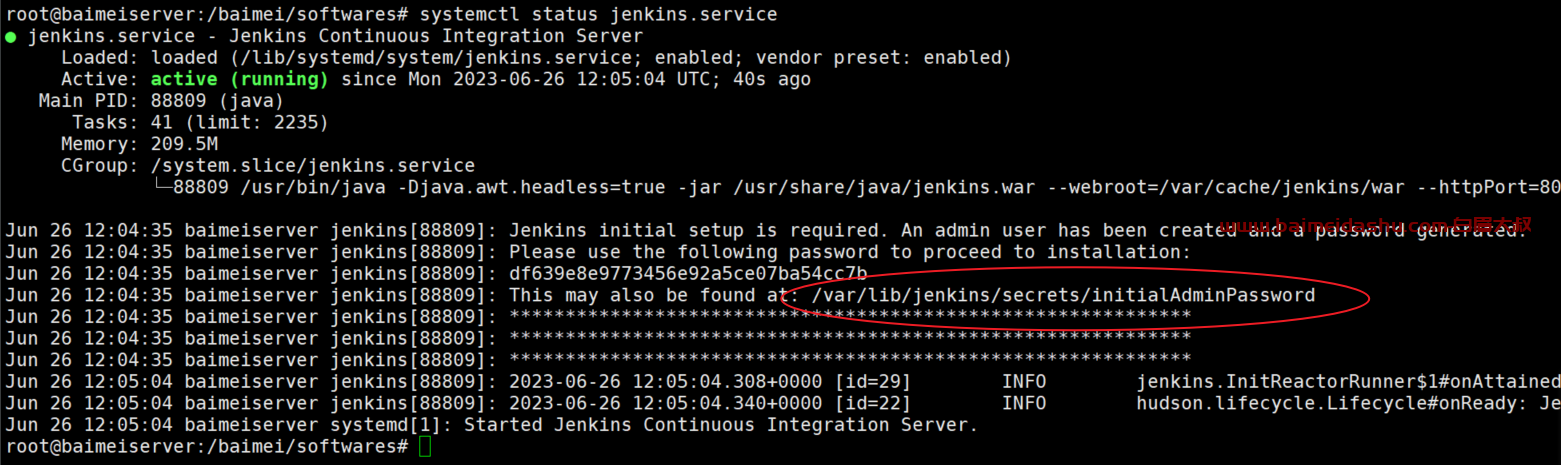
Task: Click the 'Memory: 209.5M' value
Action: tap(139, 144)
